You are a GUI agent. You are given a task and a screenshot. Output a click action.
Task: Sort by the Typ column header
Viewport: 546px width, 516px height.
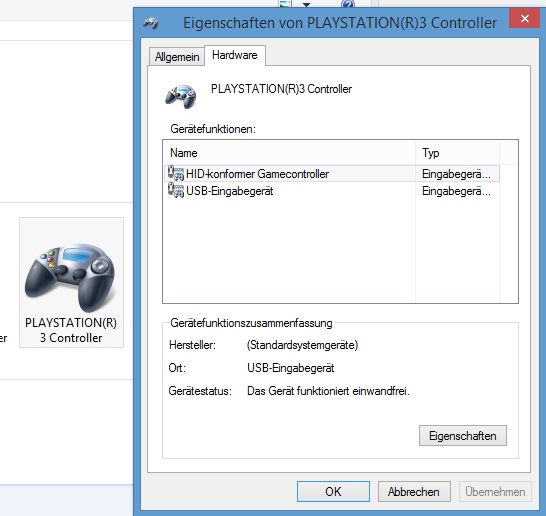coord(457,153)
